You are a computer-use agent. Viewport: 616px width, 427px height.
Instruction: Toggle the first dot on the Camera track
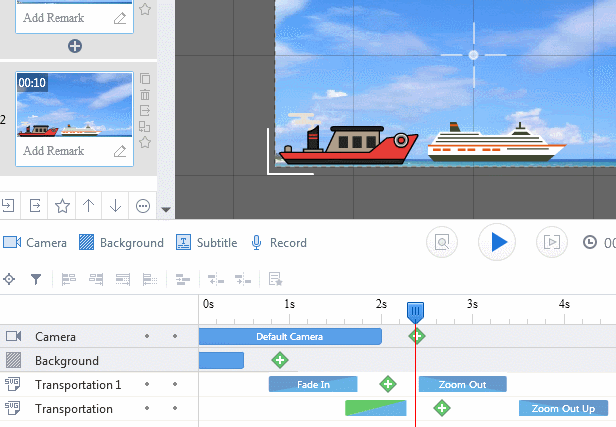pyautogui.click(x=147, y=337)
